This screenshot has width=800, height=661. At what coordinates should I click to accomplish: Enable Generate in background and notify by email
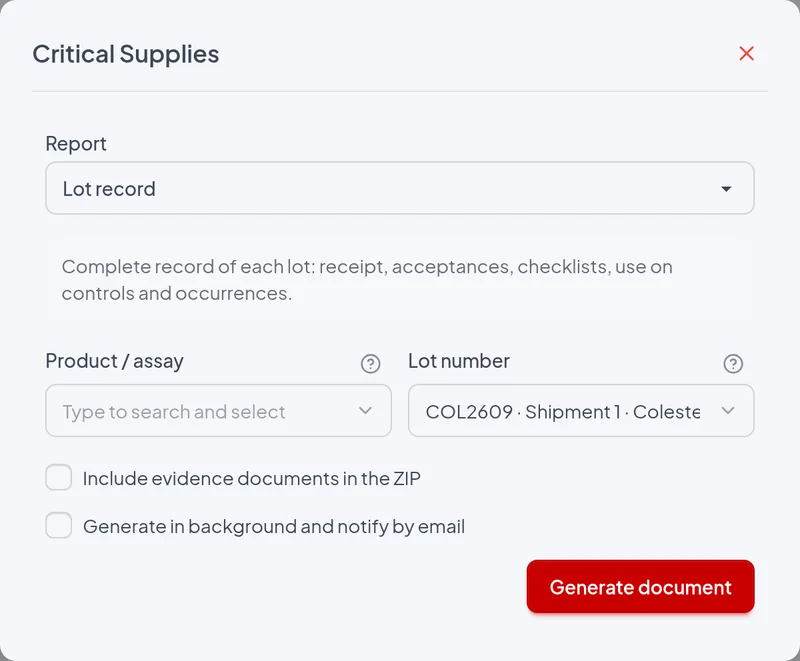(x=59, y=525)
